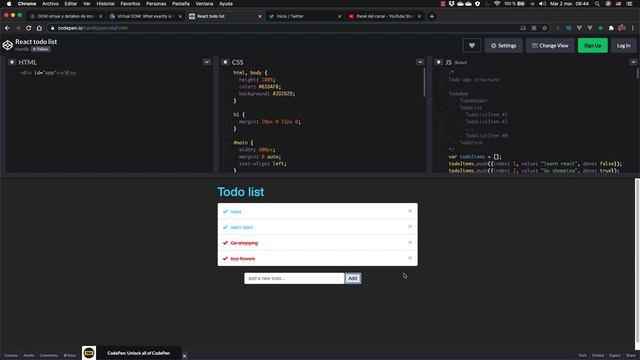Screen dimensions: 640x360
Task: Open the Favoritos menu
Action: point(130,4)
